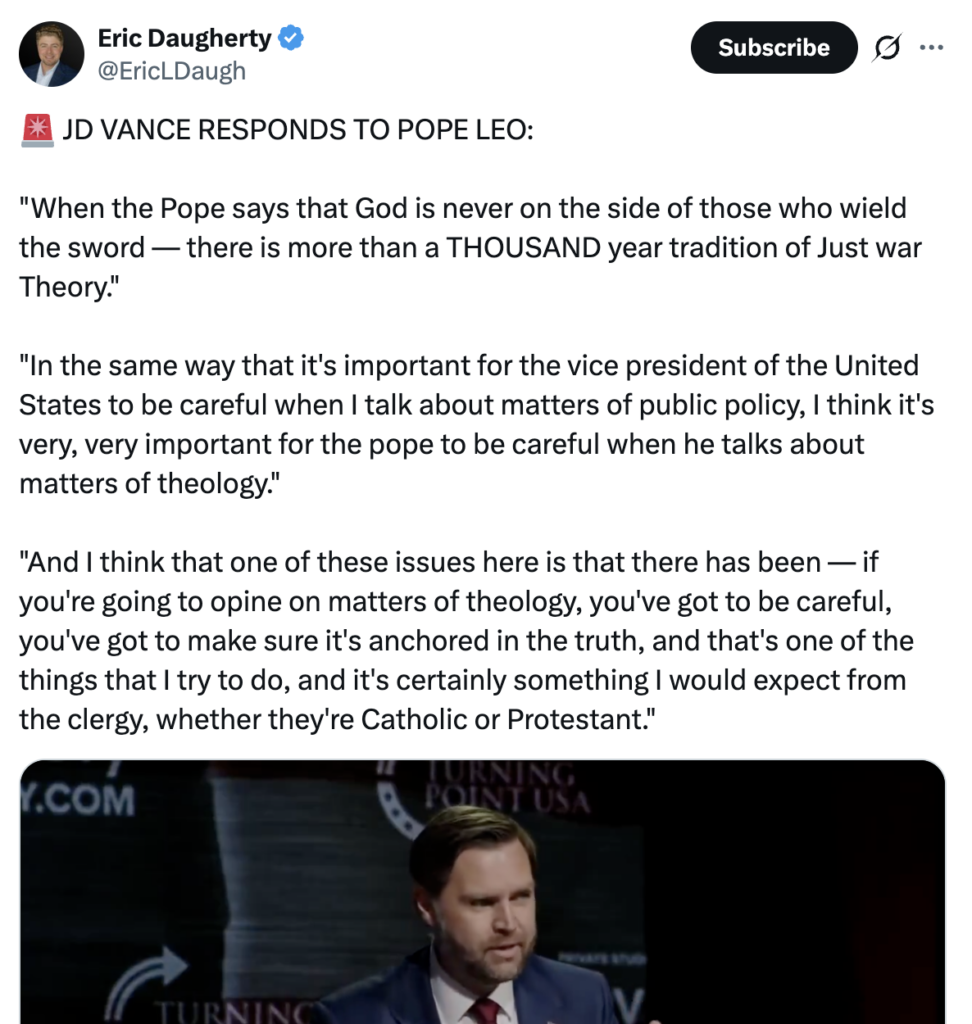
Task: Click the paragraph about wielding the sword
Action: 470,248
